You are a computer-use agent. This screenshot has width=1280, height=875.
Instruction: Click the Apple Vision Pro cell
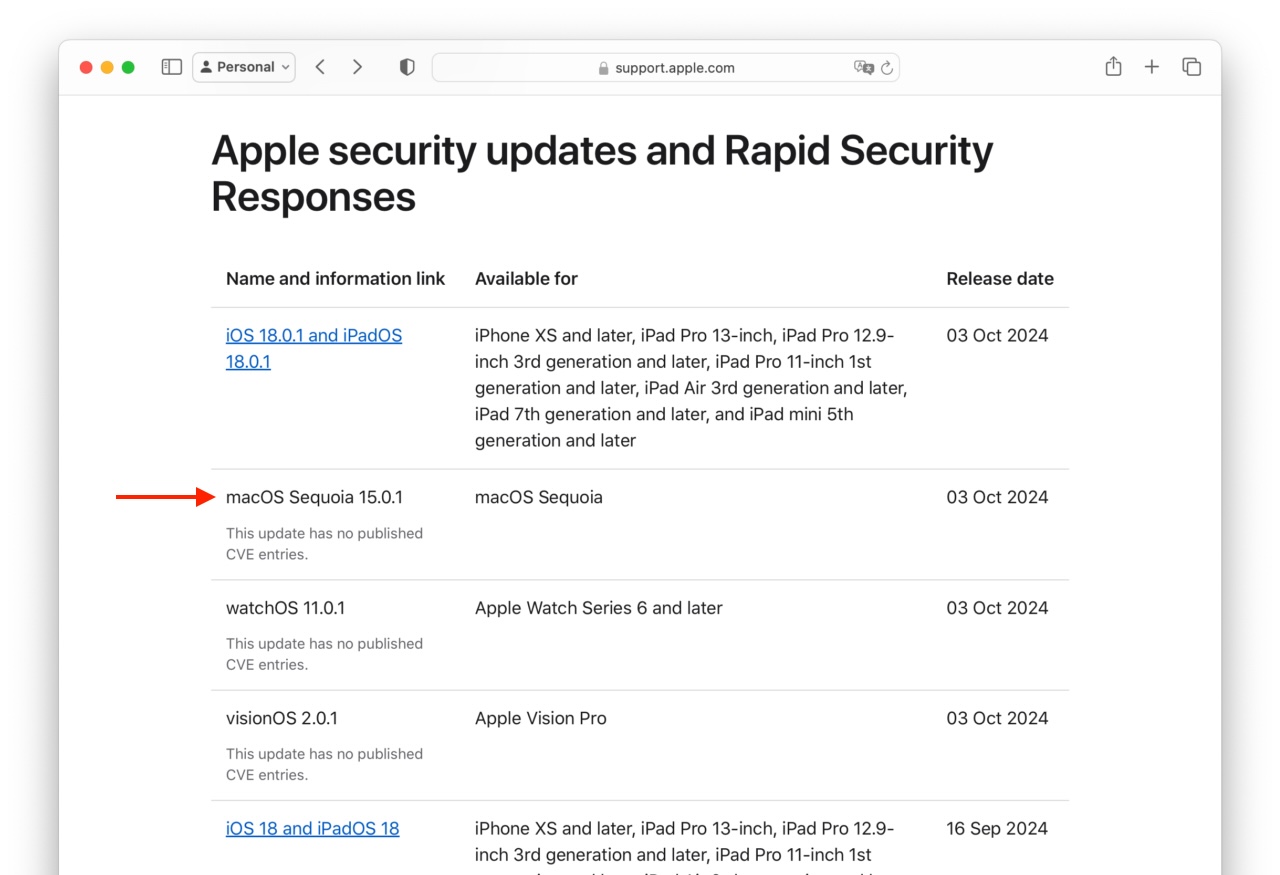[x=541, y=718]
